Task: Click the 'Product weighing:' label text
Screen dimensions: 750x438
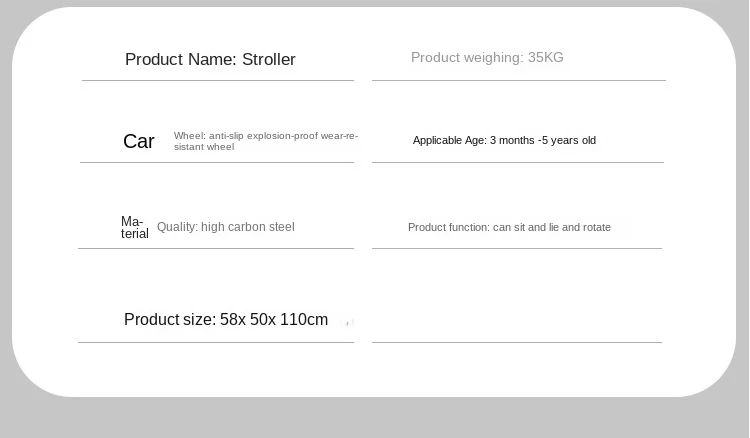Action: click(467, 57)
